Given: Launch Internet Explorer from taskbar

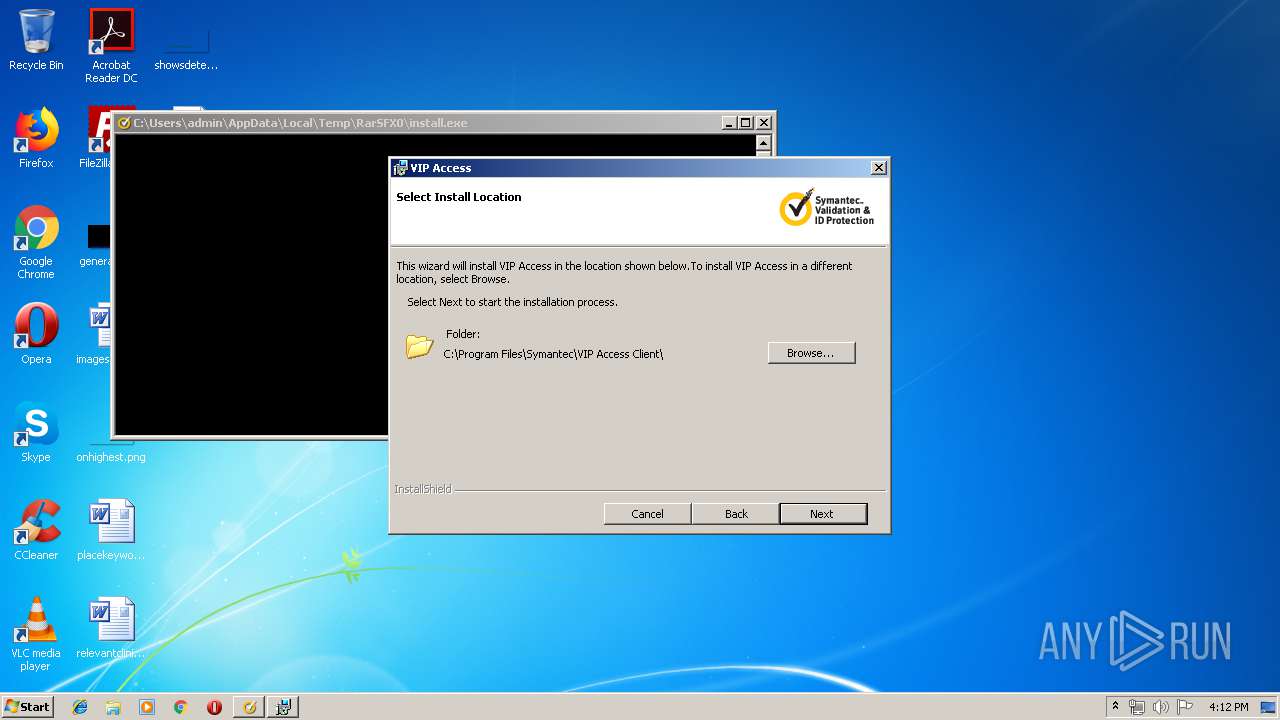Looking at the screenshot, I should 80,707.
